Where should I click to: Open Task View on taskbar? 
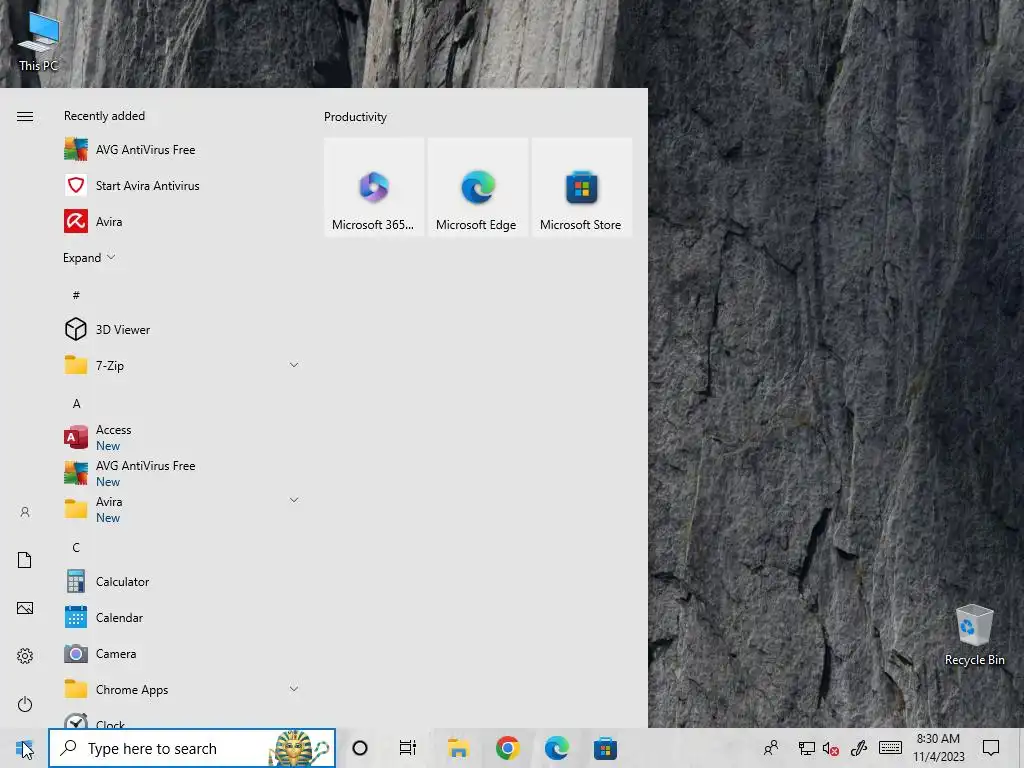(x=408, y=748)
